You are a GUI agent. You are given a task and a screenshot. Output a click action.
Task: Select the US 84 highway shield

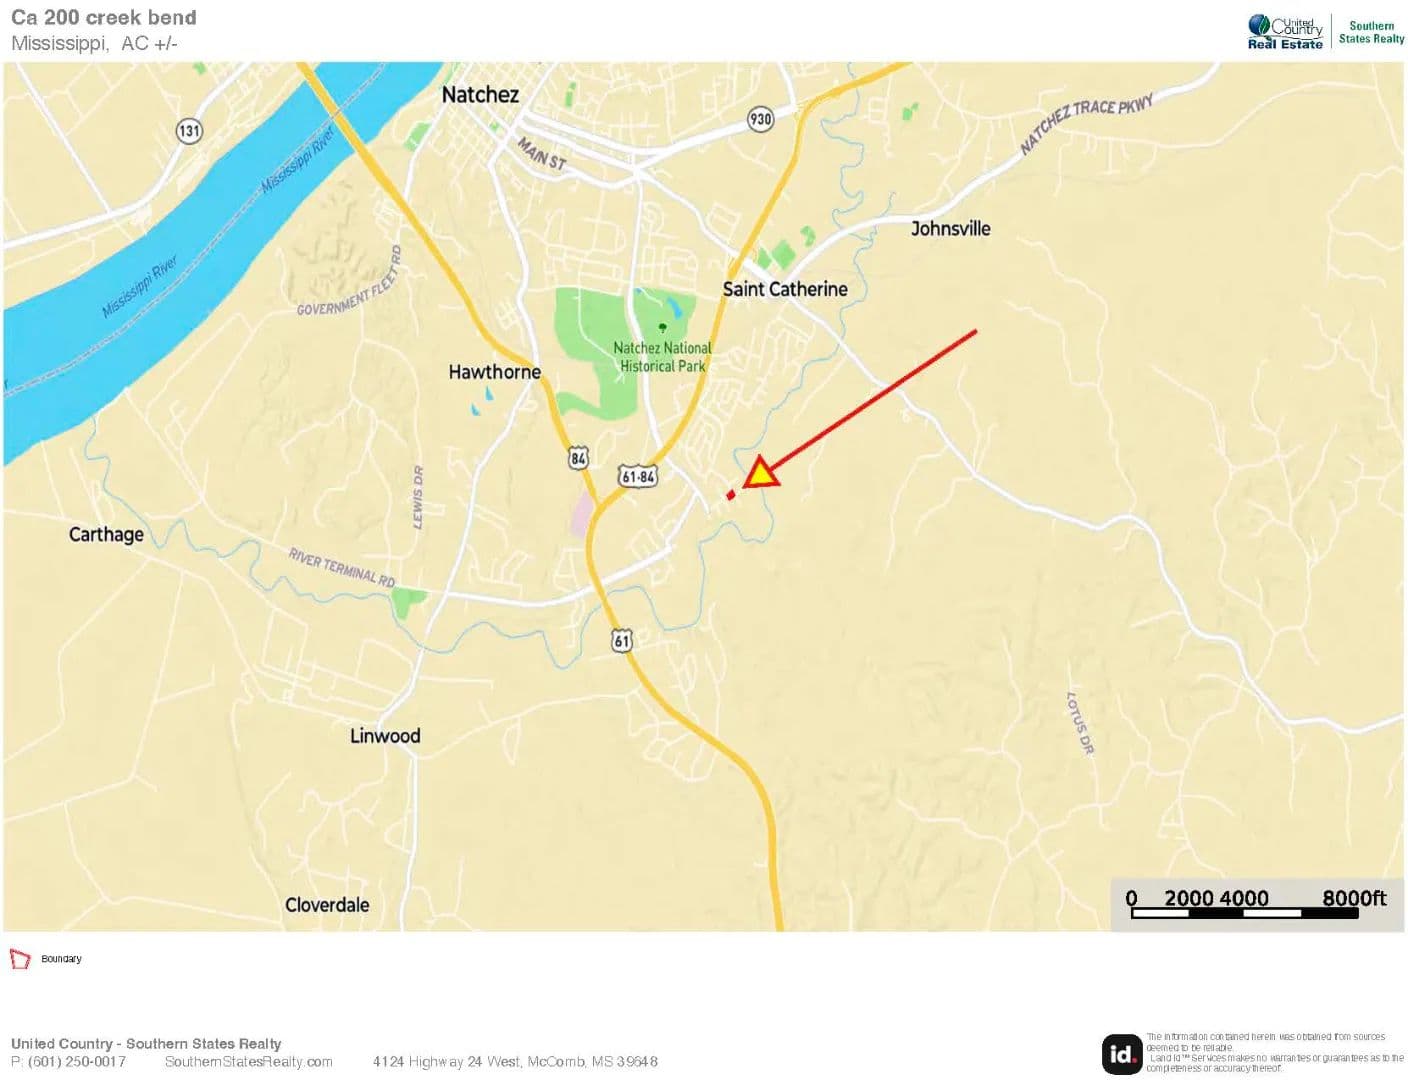click(578, 459)
